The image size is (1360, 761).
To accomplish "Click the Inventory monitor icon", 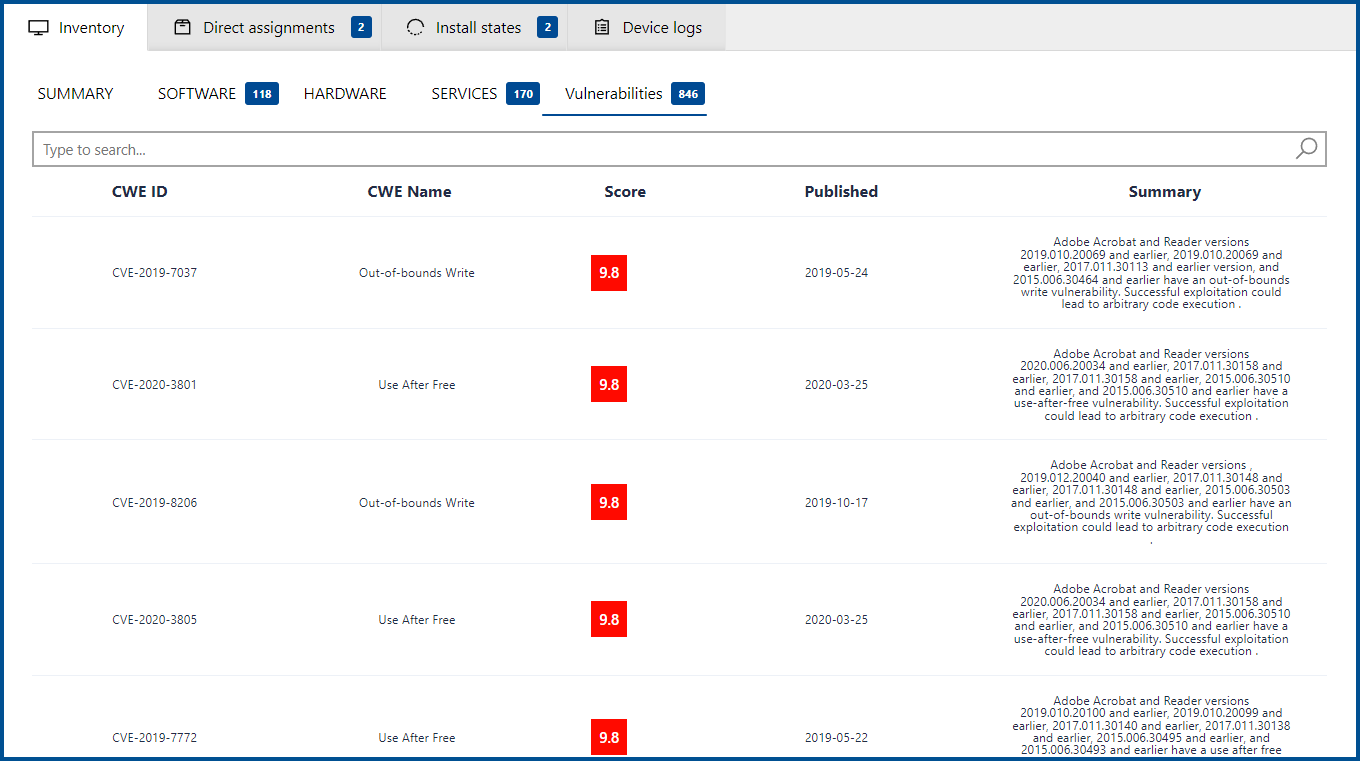I will pos(38,28).
